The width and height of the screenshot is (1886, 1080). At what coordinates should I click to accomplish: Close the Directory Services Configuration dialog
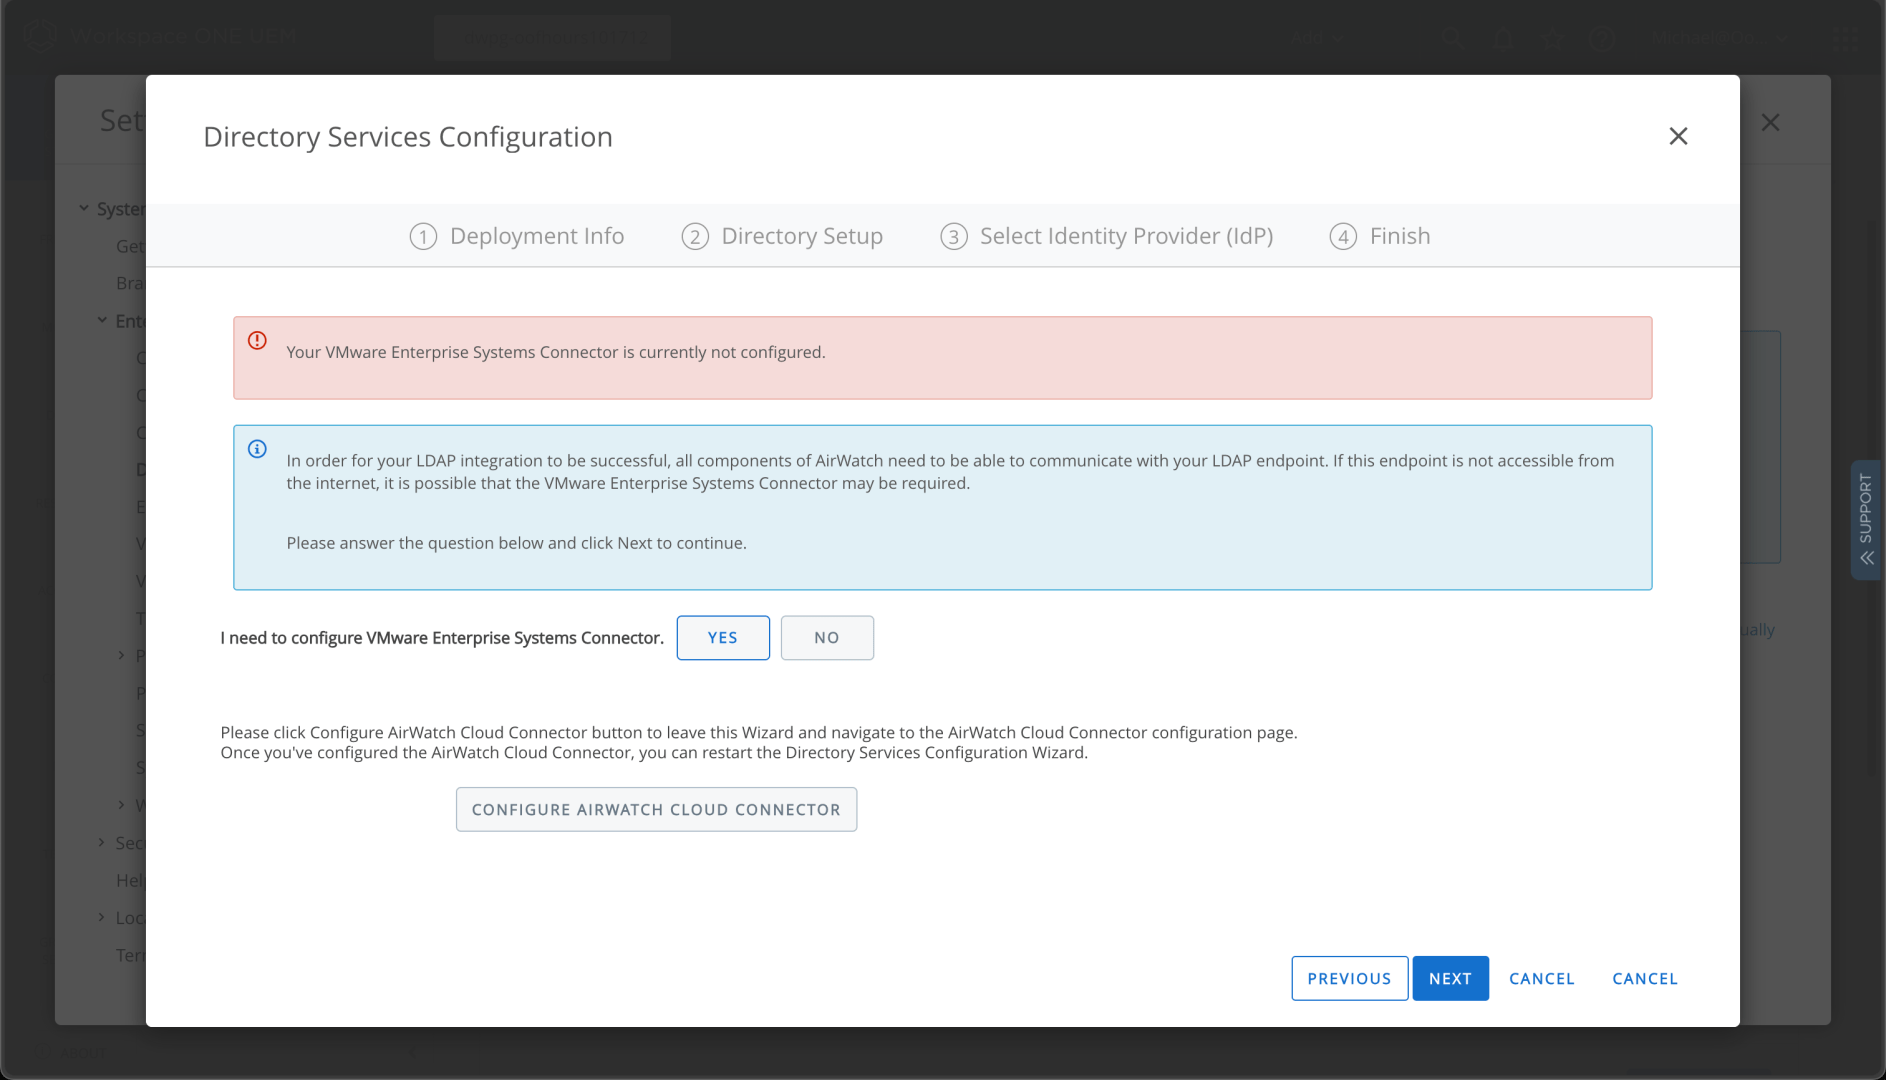[x=1678, y=136]
